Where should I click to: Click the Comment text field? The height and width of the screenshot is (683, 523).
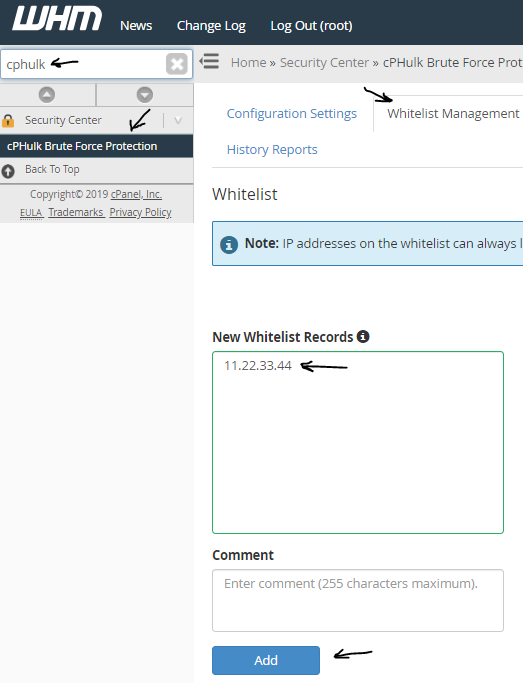(x=358, y=600)
